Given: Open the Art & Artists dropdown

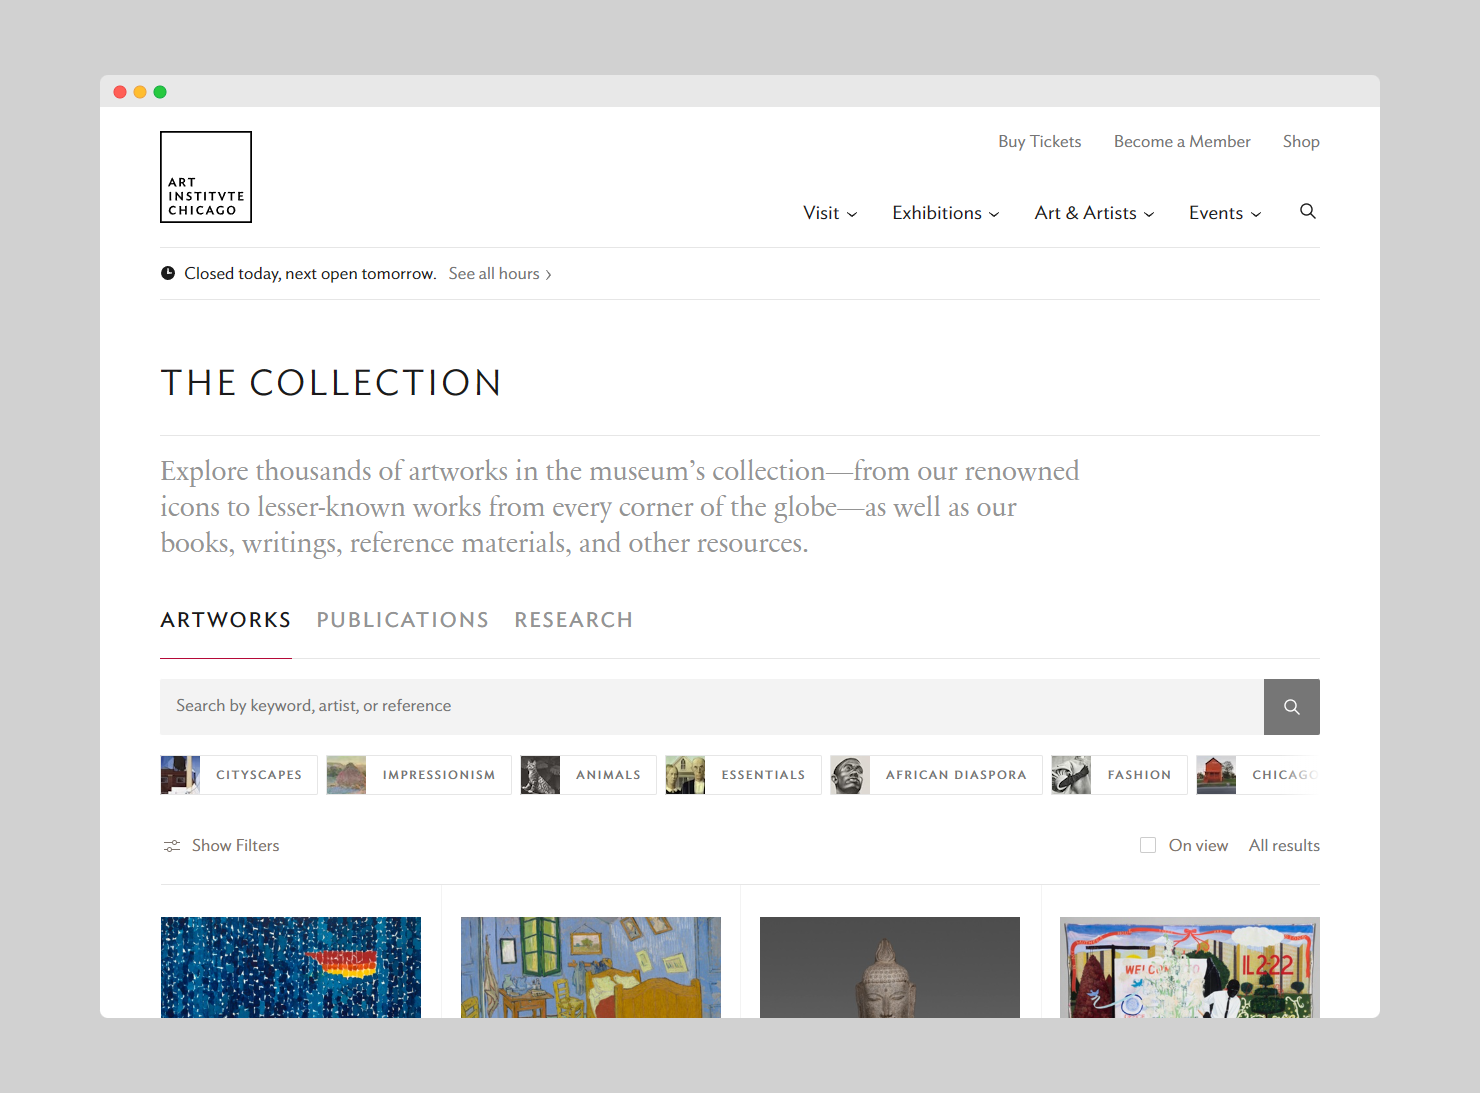Looking at the screenshot, I should (x=1094, y=213).
